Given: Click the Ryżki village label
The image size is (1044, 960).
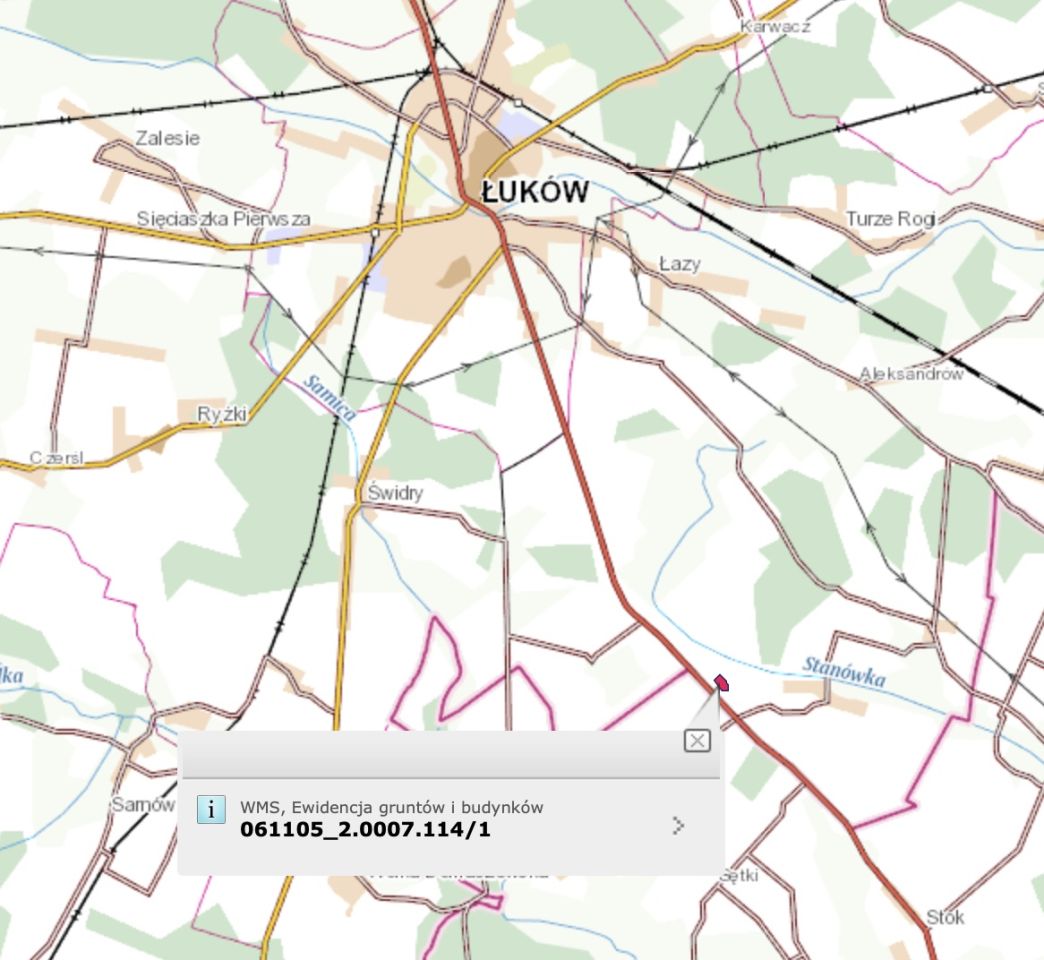Looking at the screenshot, I should (x=222, y=413).
